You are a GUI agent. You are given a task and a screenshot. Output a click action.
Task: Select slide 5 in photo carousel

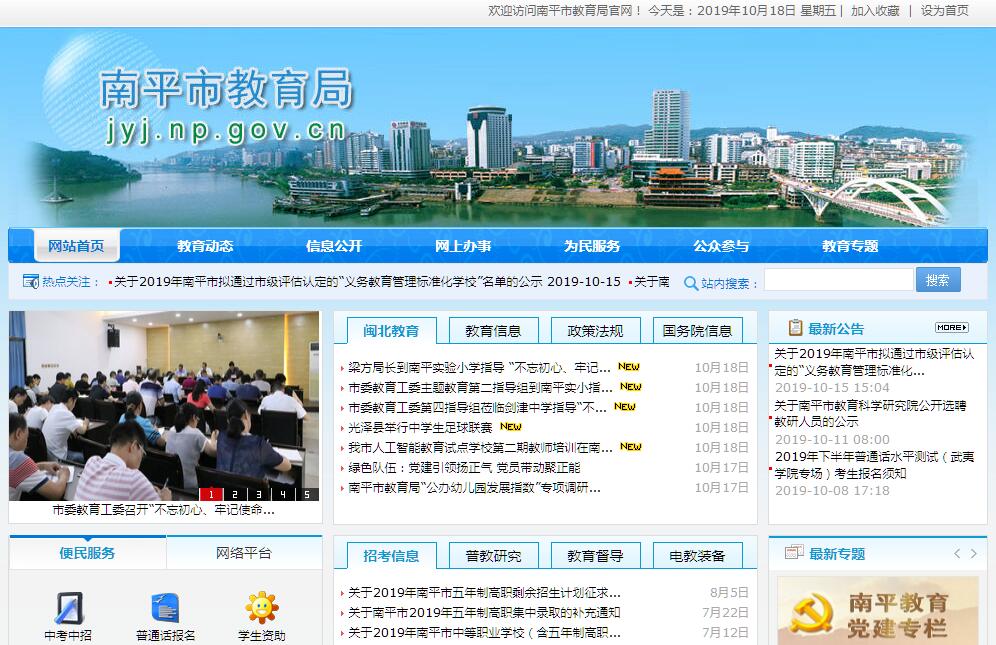(307, 494)
